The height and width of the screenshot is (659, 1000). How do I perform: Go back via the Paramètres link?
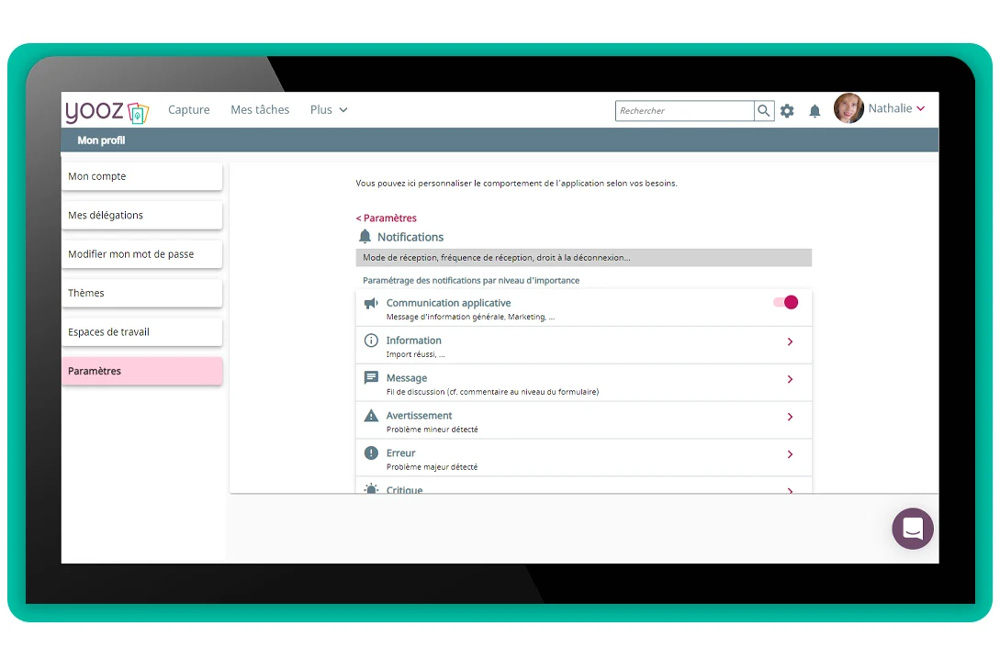click(x=387, y=218)
